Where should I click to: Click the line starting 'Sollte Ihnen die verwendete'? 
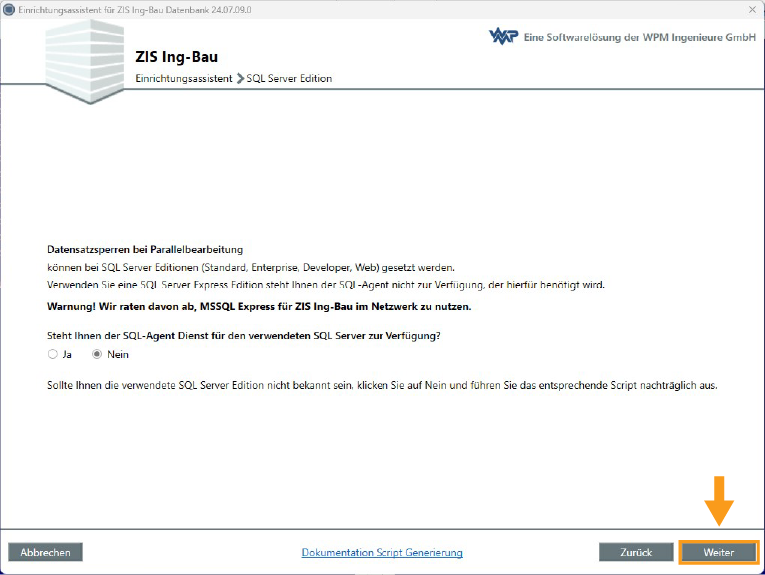coord(382,385)
